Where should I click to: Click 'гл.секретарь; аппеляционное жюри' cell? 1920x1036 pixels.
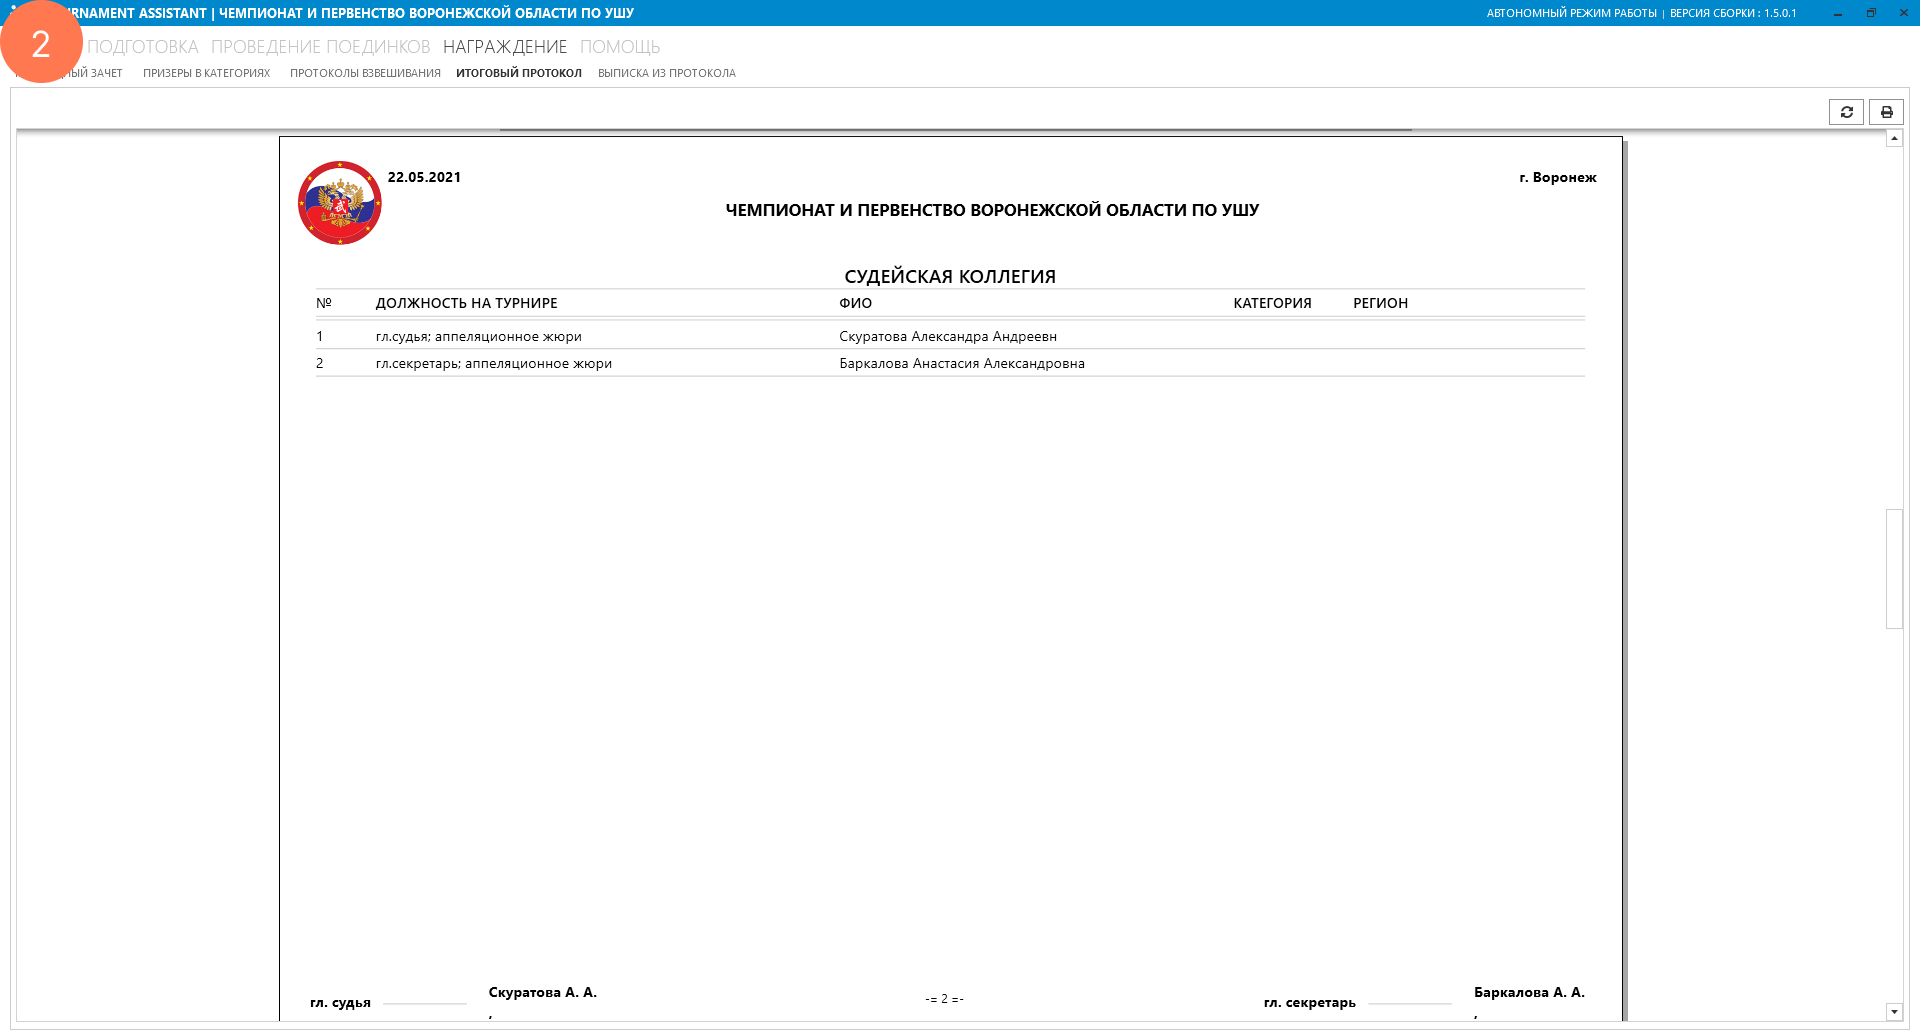click(494, 364)
